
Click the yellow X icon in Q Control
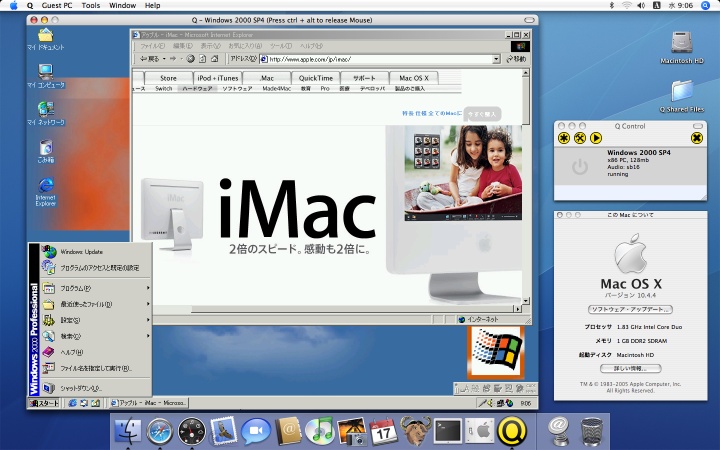click(x=697, y=138)
